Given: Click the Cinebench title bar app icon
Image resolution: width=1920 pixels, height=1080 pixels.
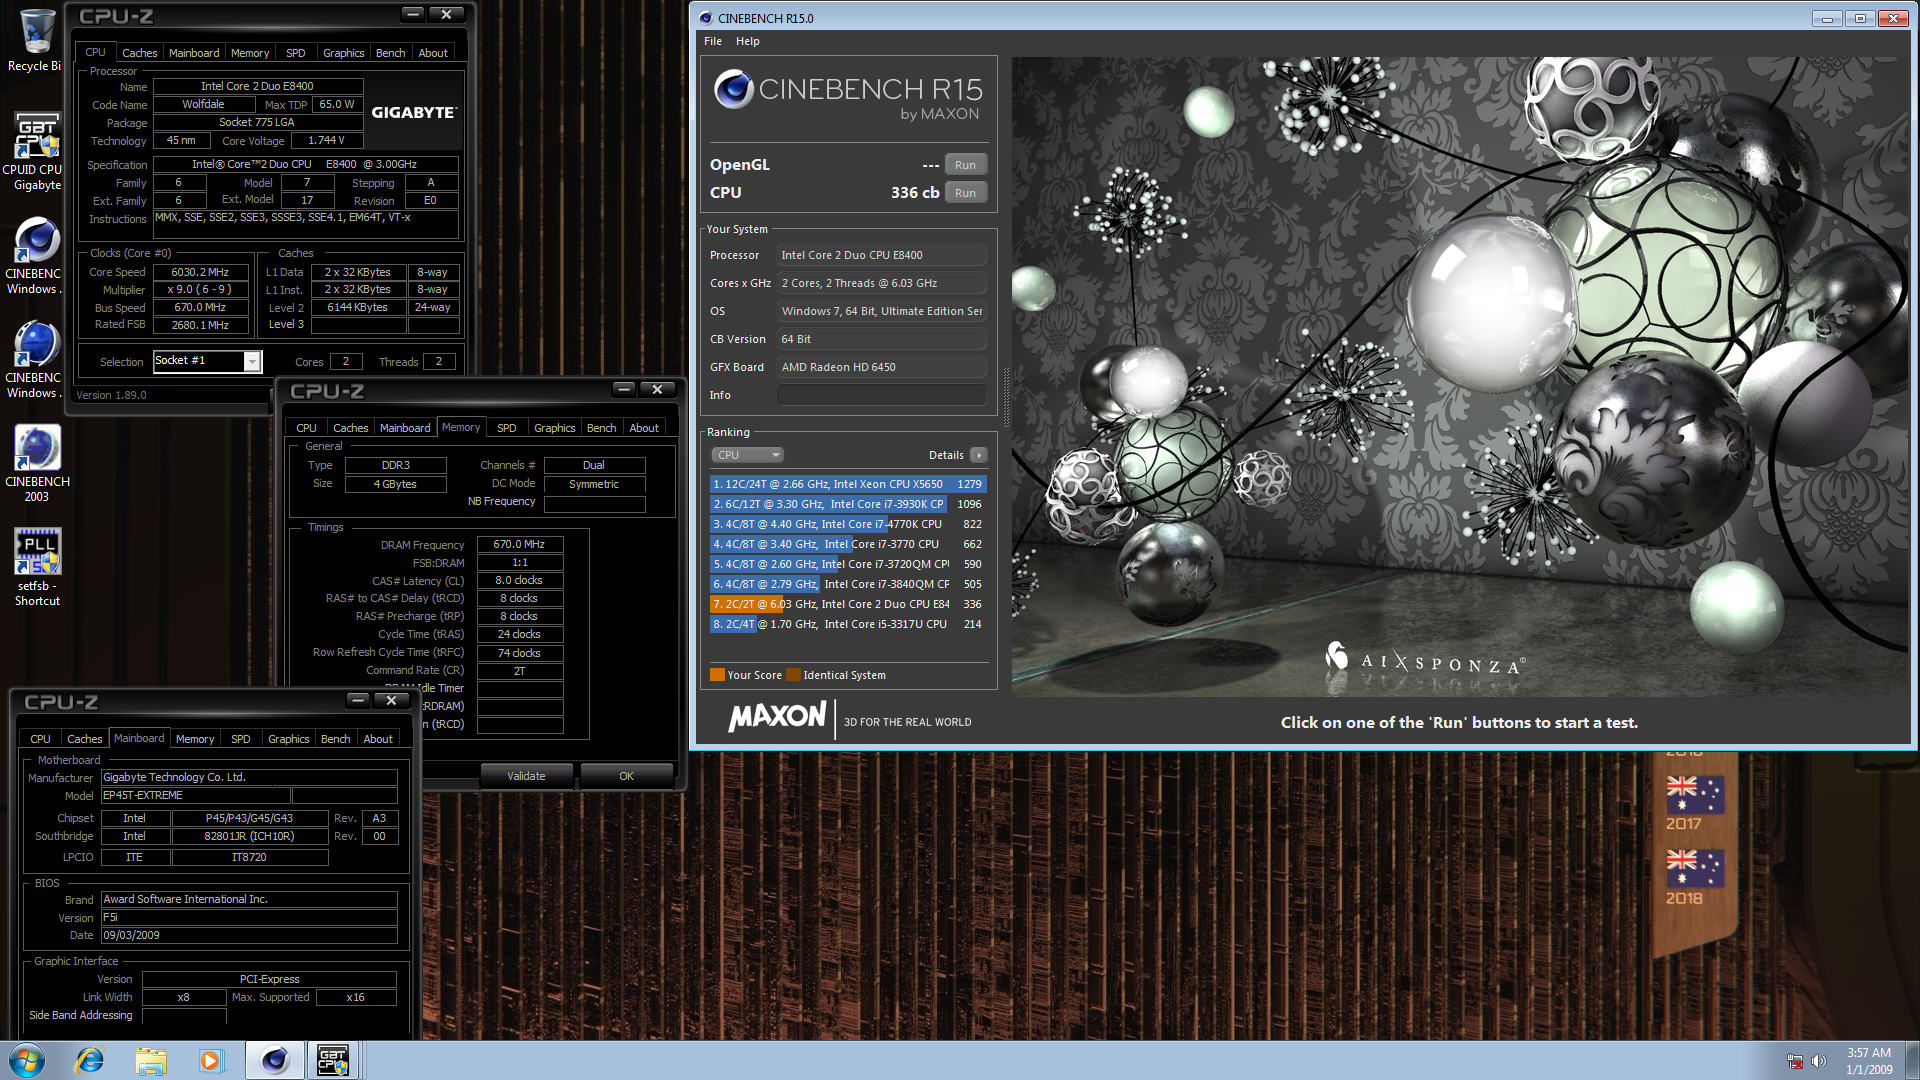Looking at the screenshot, I should (706, 18).
